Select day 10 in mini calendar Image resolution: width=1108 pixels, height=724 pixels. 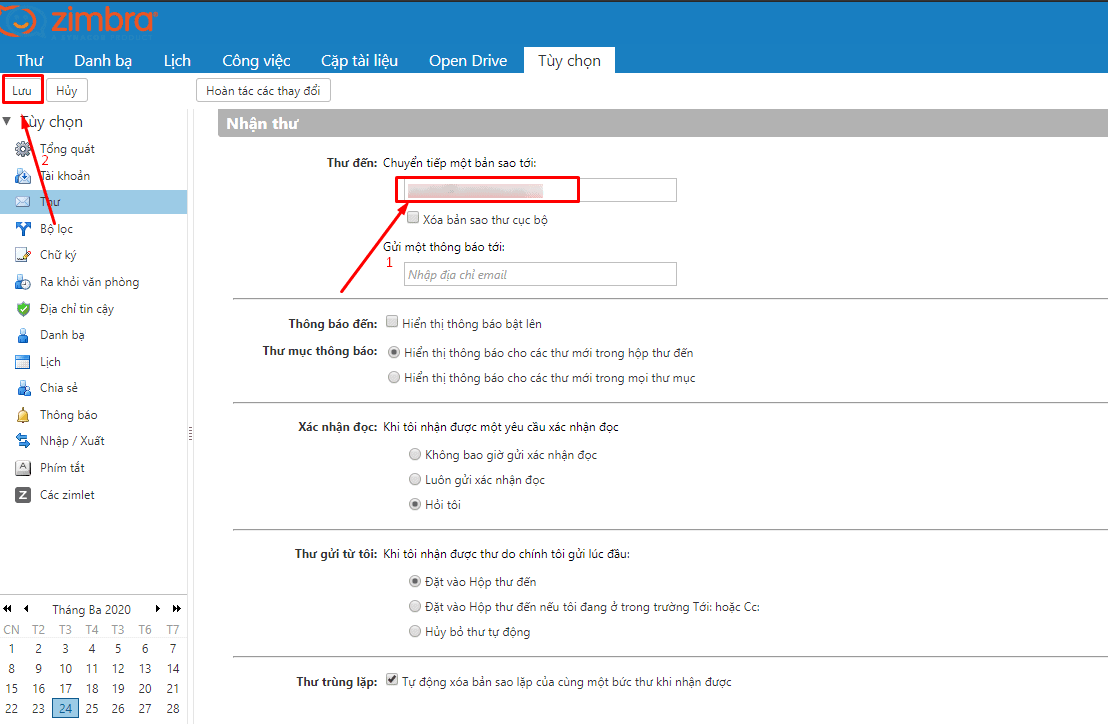[x=65, y=668]
